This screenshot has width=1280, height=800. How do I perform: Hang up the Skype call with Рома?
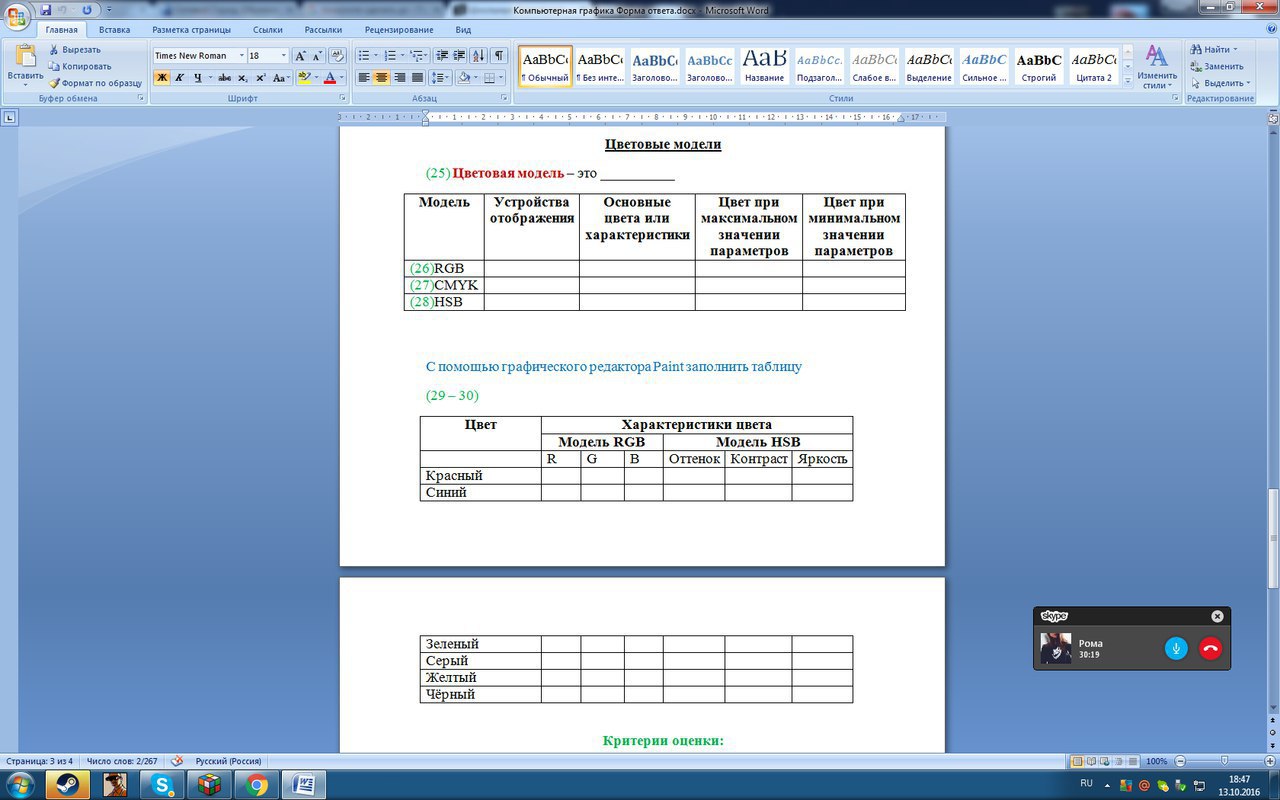click(1210, 648)
